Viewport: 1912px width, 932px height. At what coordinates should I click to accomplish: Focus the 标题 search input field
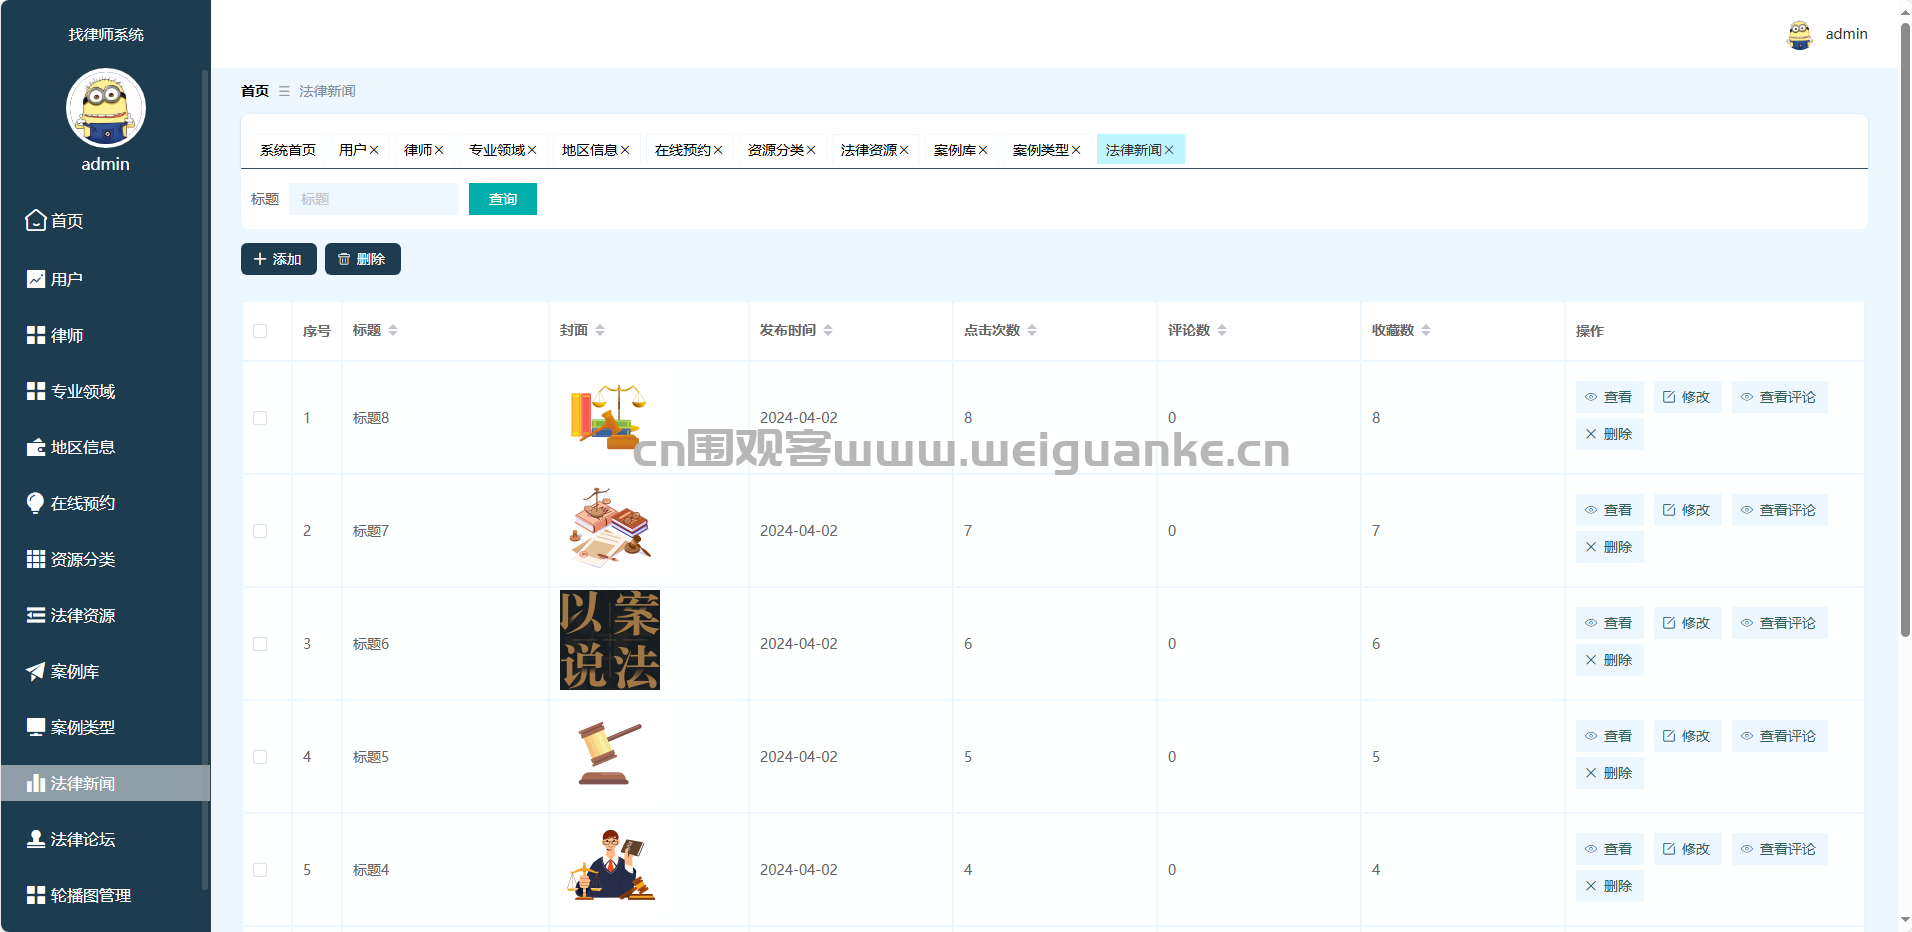(x=373, y=199)
